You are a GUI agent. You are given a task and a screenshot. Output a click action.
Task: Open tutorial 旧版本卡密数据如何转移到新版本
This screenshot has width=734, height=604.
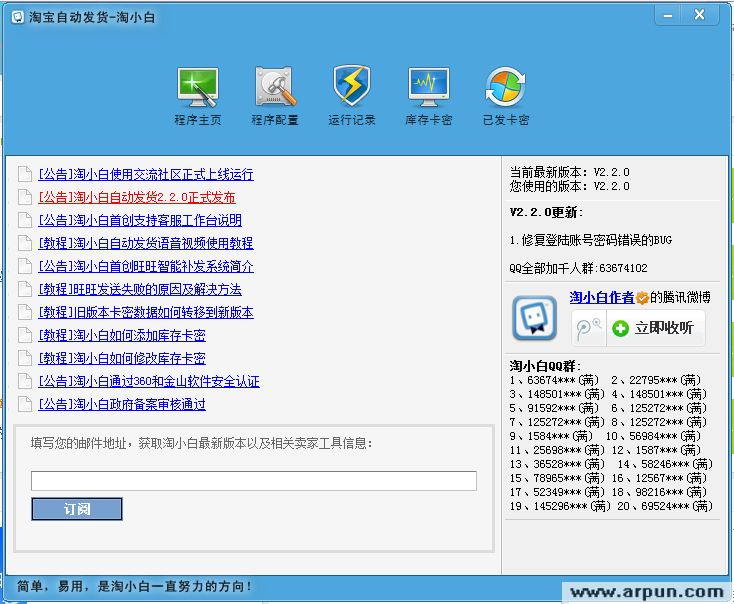(x=146, y=312)
